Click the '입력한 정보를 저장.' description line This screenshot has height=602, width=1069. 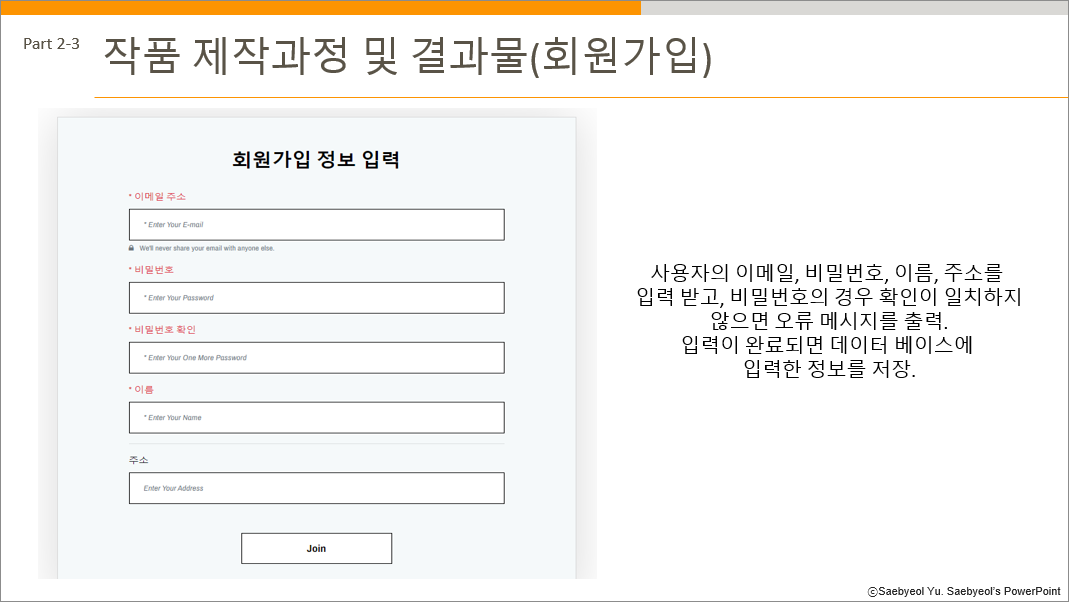[830, 369]
